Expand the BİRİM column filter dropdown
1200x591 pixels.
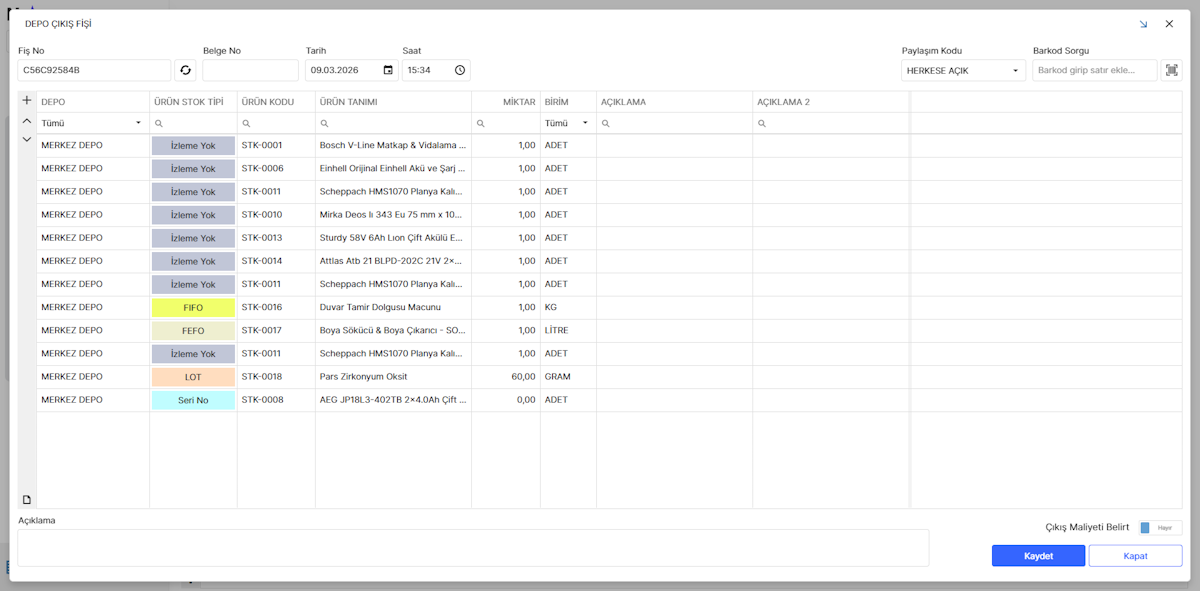point(585,123)
